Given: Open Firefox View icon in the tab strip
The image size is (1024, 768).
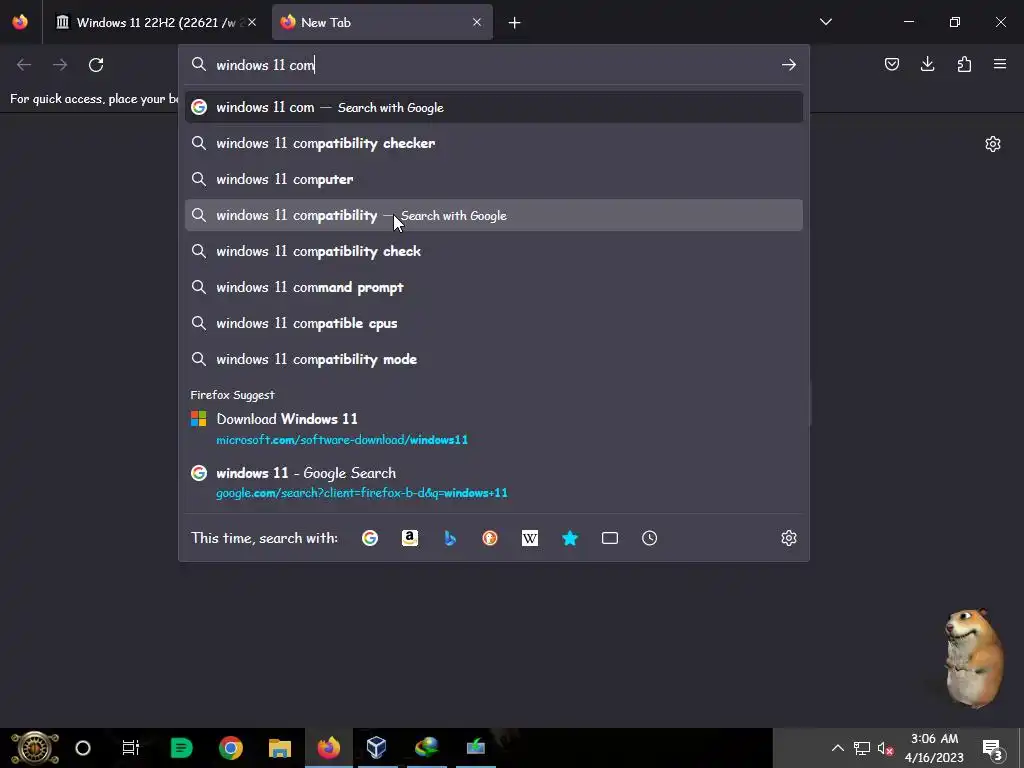Looking at the screenshot, I should [x=20, y=22].
